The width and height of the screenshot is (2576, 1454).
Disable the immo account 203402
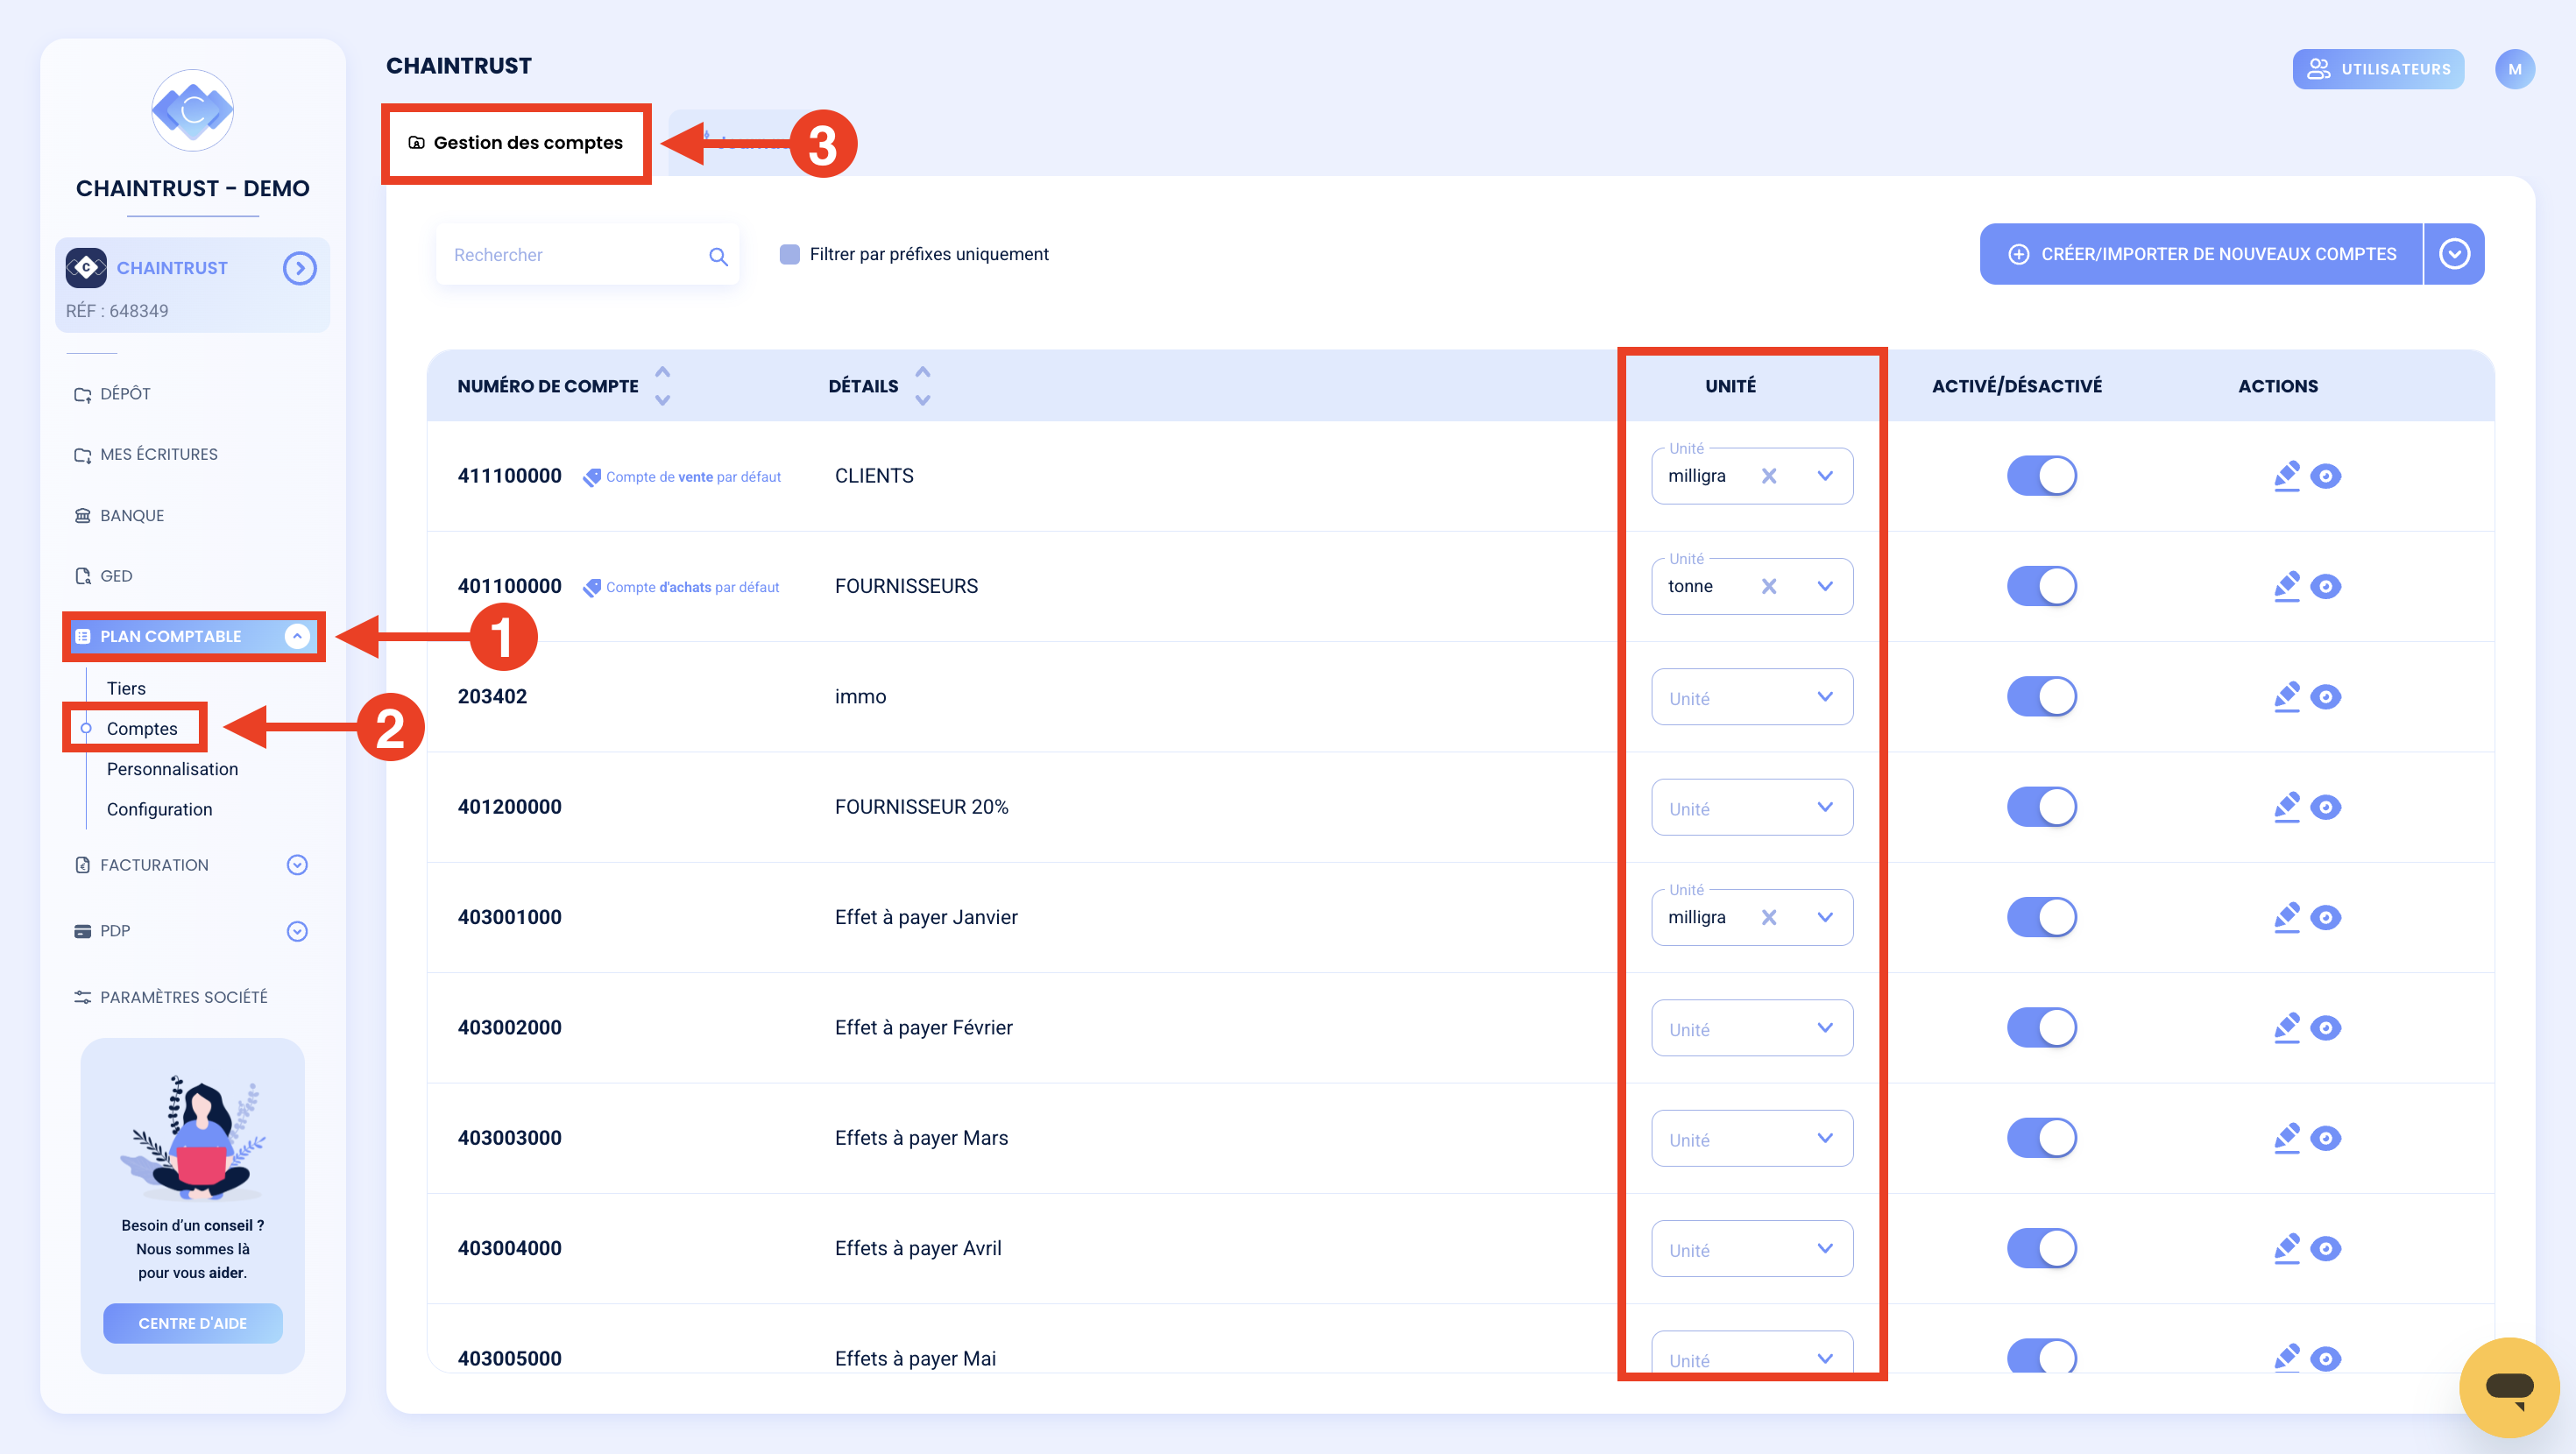[2041, 696]
